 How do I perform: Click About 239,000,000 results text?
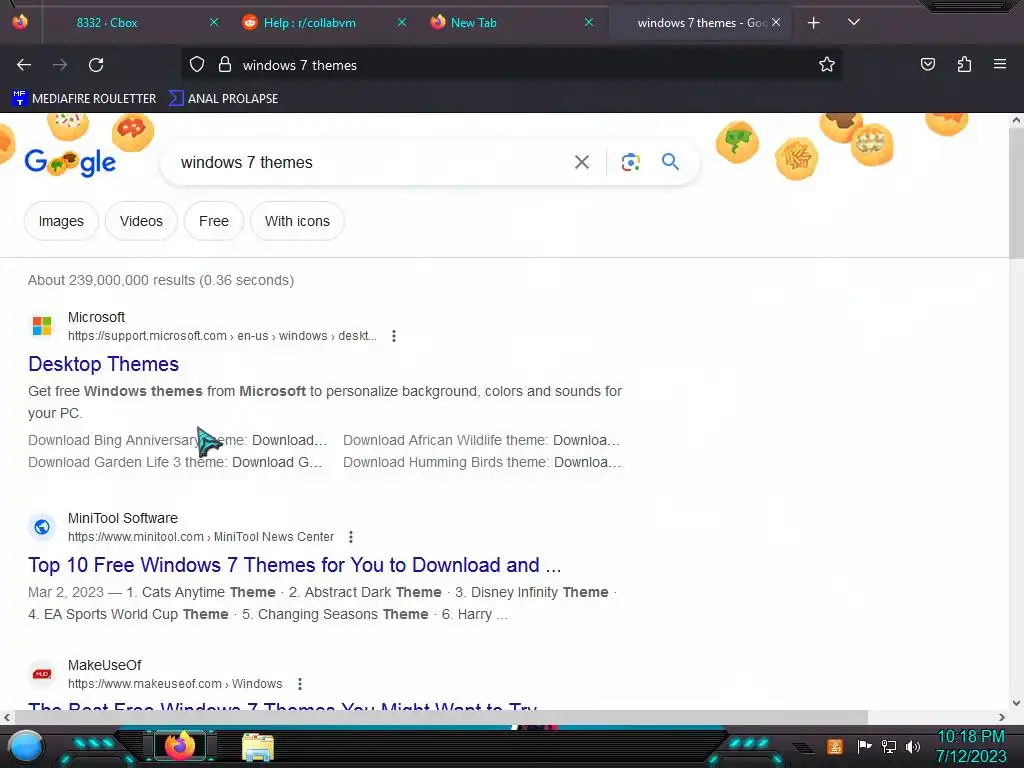coord(161,280)
